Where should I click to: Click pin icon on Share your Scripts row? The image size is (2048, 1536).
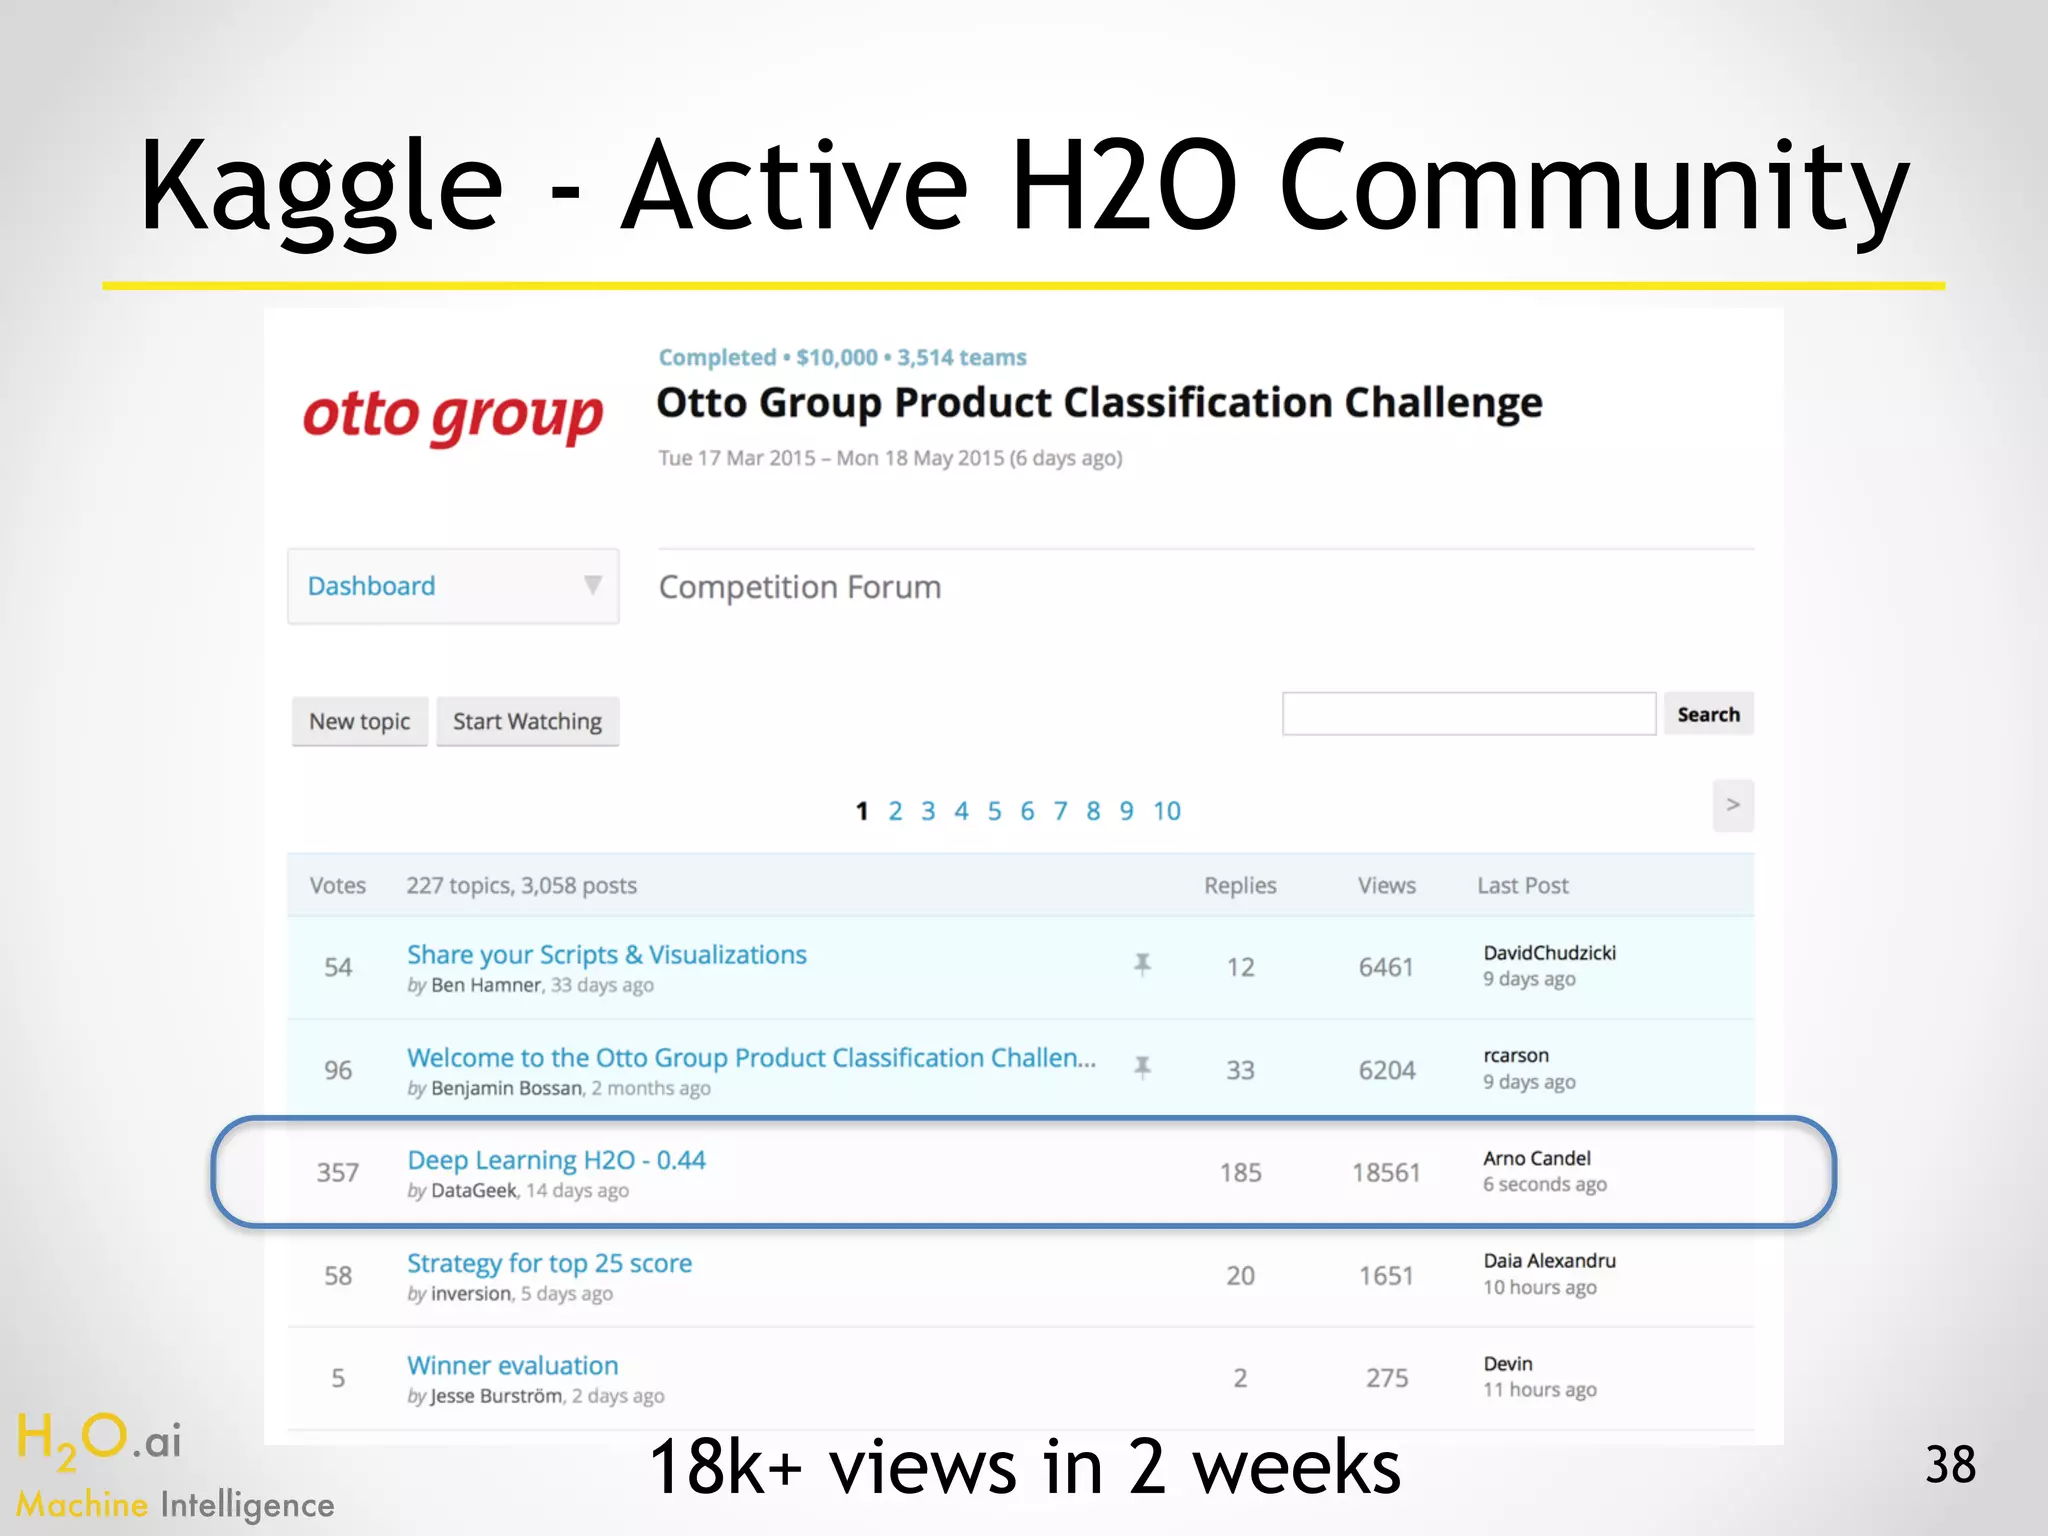click(1142, 965)
